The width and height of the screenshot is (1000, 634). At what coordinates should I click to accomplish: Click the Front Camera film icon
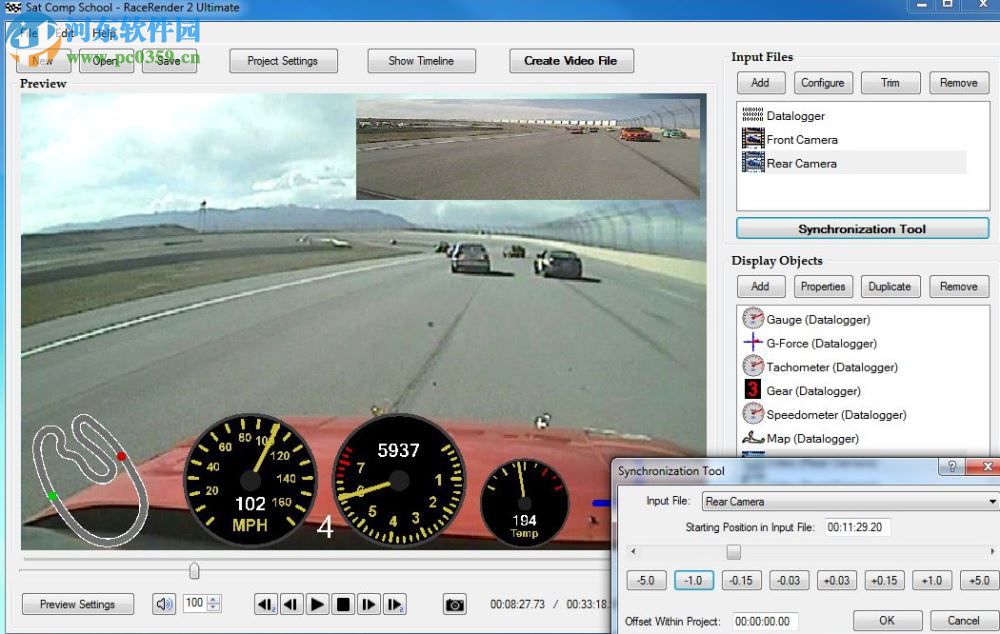[753, 138]
